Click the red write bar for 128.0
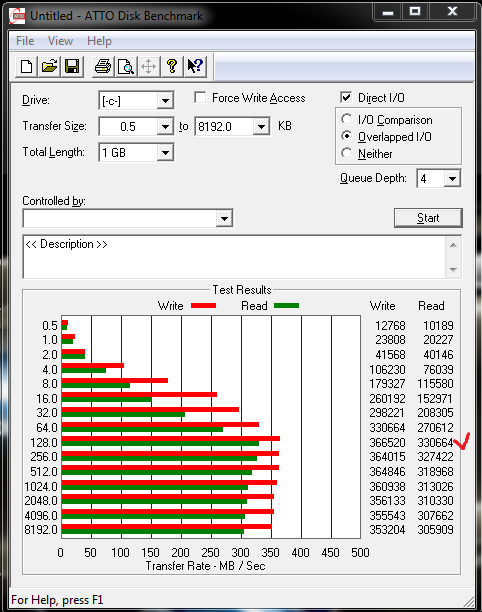 pyautogui.click(x=171, y=438)
